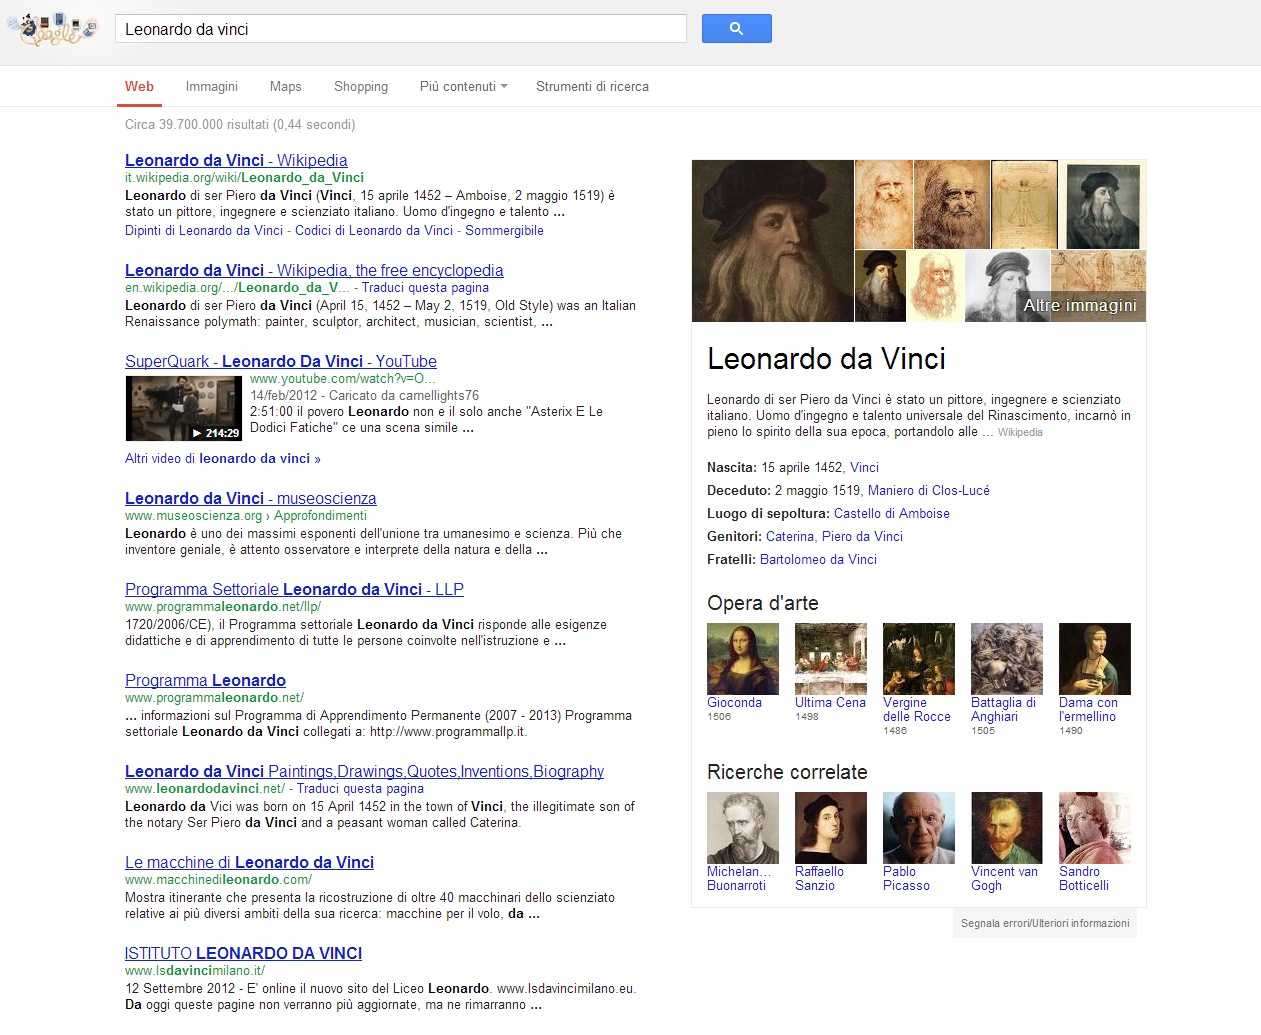Click Segnala errori/Ulteriori informazioni button
Image resolution: width=1261 pixels, height=1035 pixels.
click(1045, 923)
